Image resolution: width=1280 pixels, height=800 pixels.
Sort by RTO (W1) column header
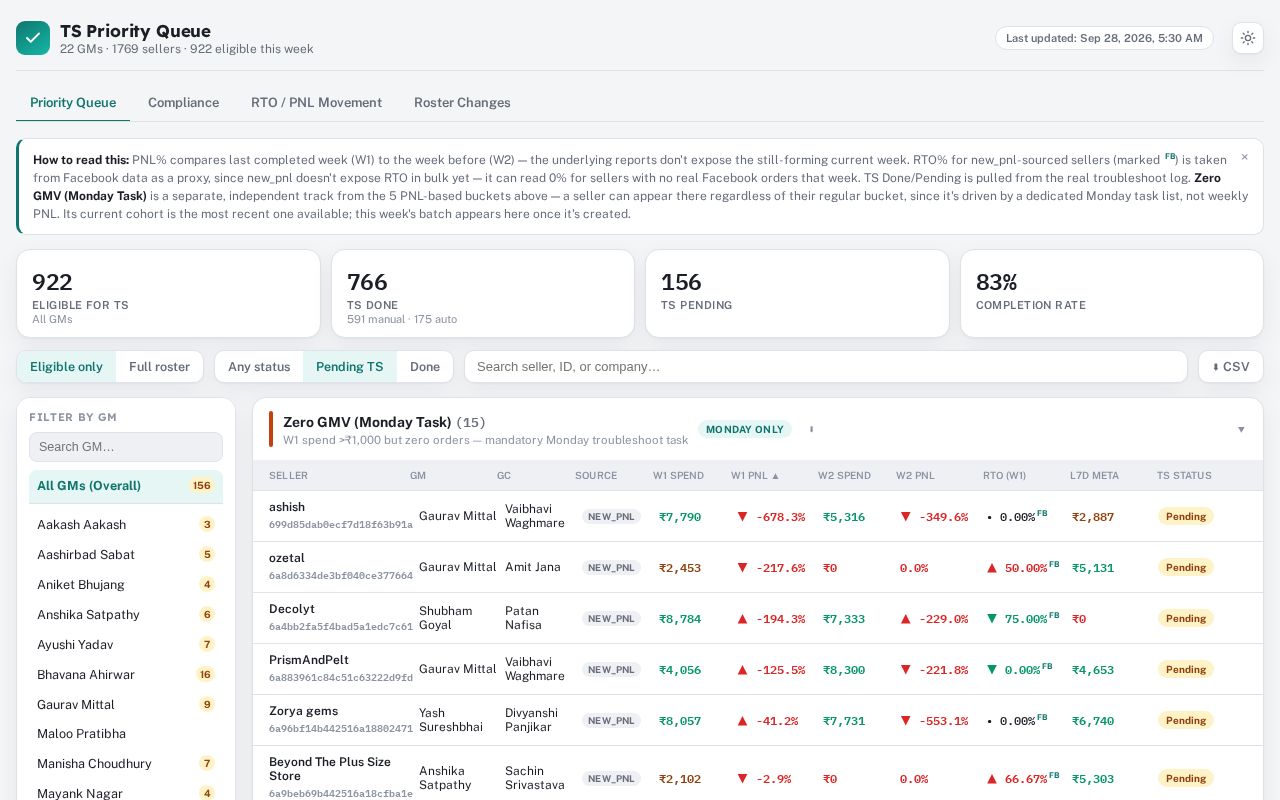point(1004,476)
